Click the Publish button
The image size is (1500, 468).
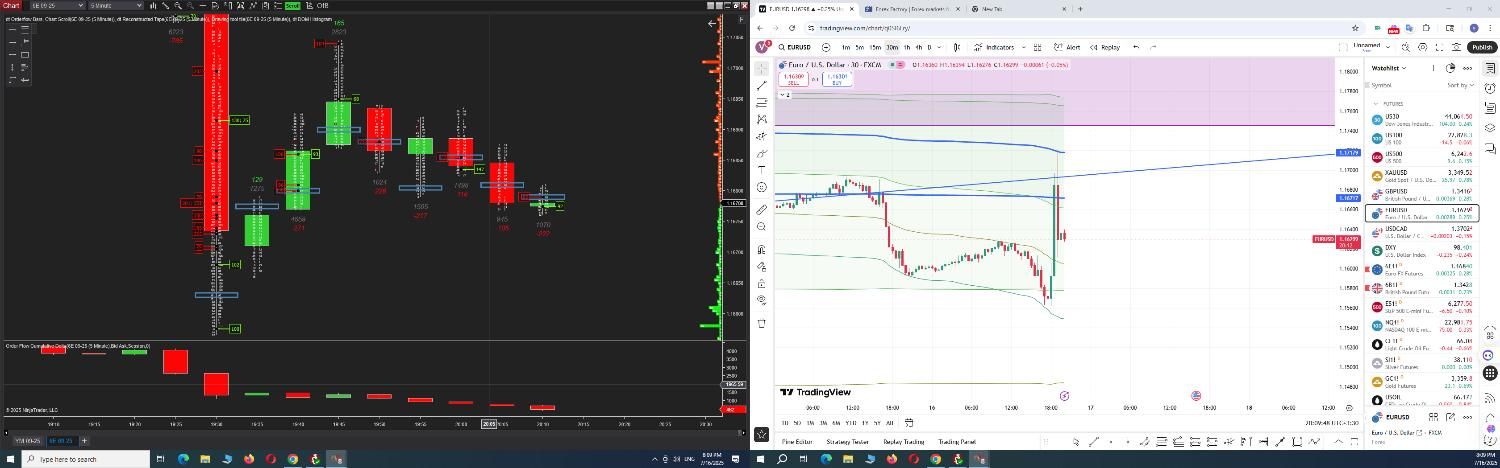(1482, 47)
